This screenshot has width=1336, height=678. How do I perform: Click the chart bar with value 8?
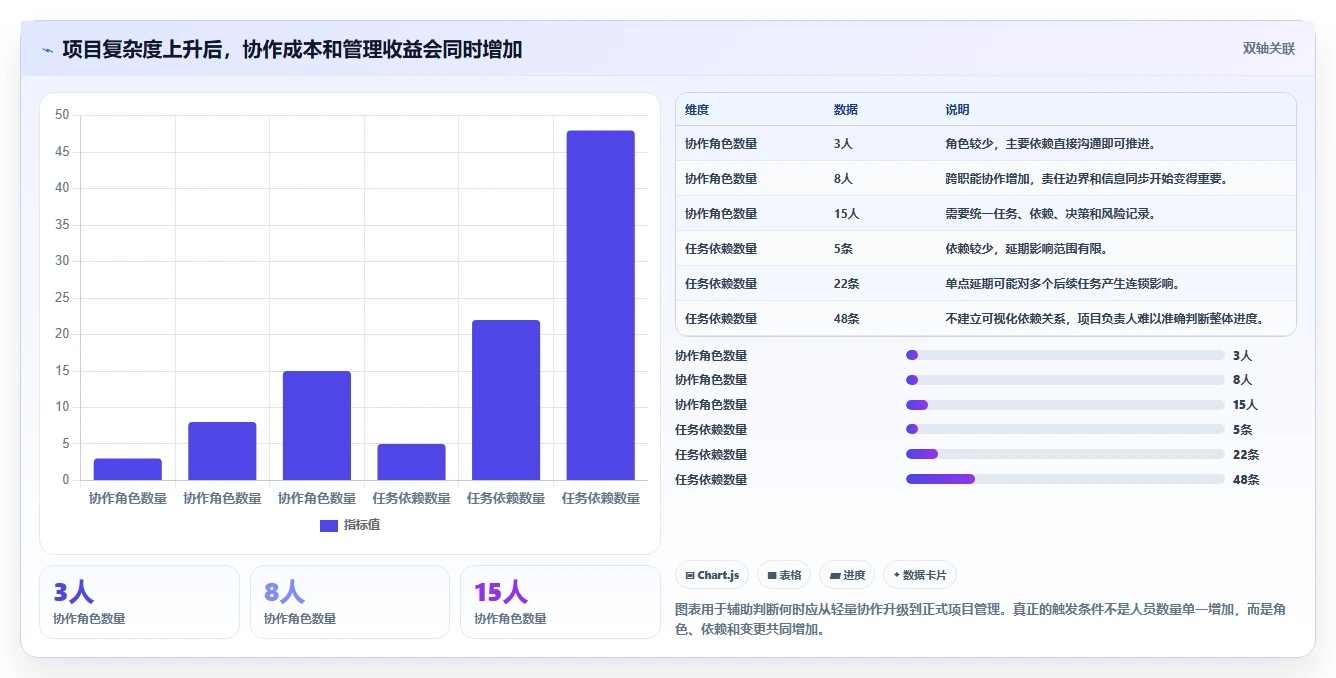coord(222,451)
